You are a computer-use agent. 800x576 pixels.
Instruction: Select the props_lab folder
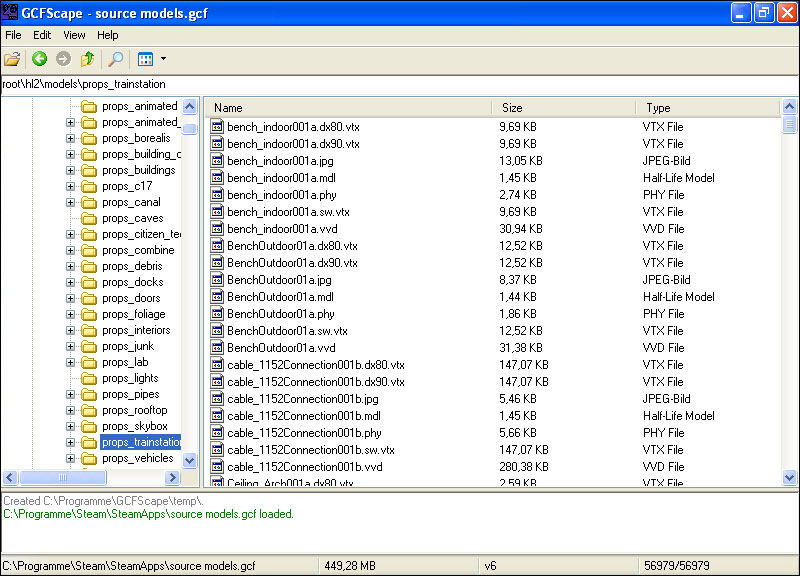125,362
